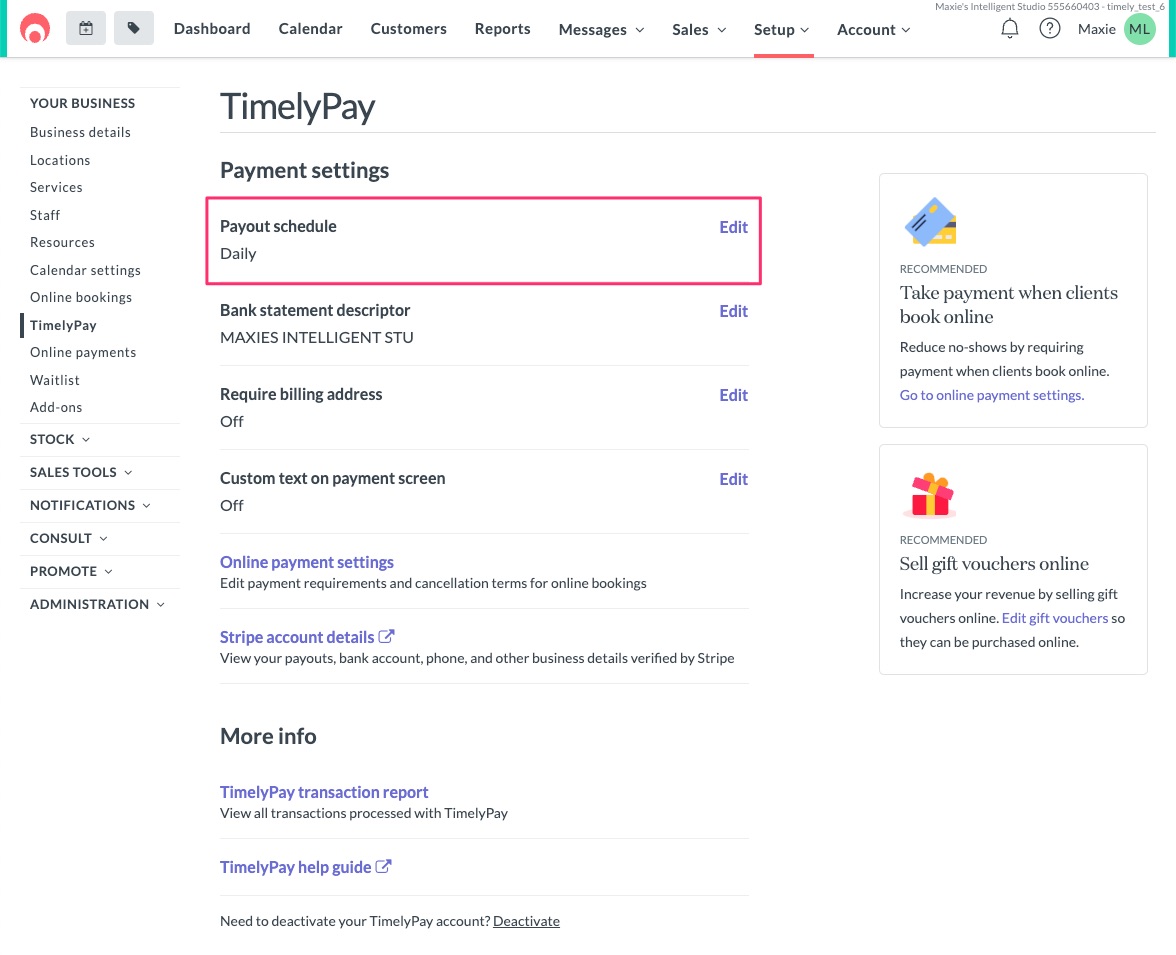Open Business details in sidebar
Image resolution: width=1176 pixels, height=955 pixels.
click(80, 132)
